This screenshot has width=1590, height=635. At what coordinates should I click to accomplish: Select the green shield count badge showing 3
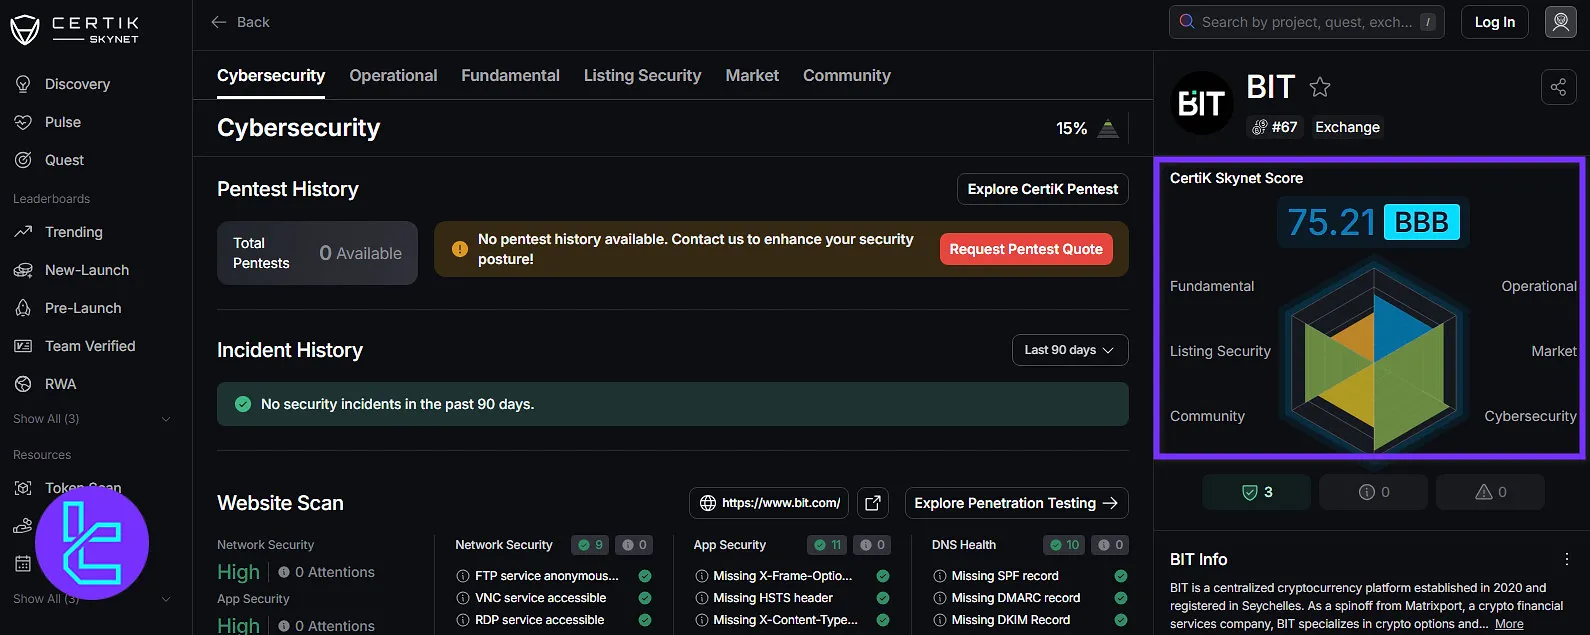pos(1256,492)
